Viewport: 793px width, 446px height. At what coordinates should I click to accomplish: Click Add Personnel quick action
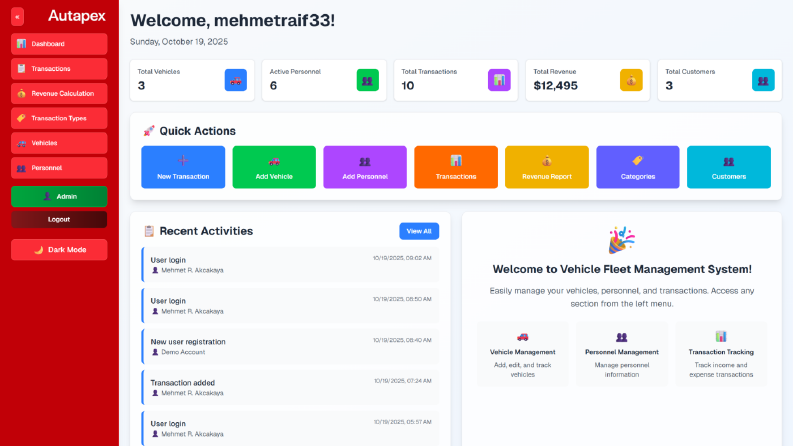pos(365,167)
